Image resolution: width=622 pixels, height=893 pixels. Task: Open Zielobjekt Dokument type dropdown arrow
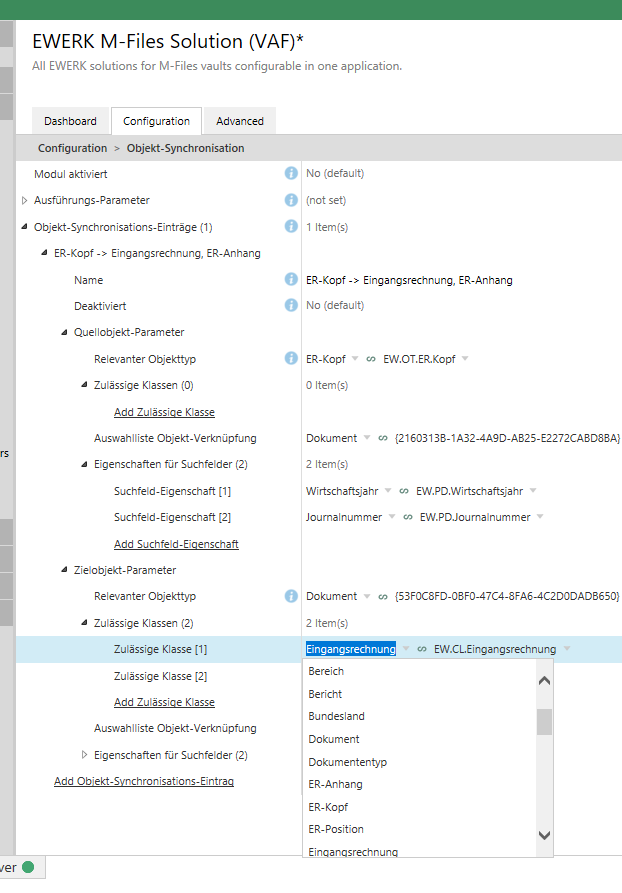(x=367, y=596)
